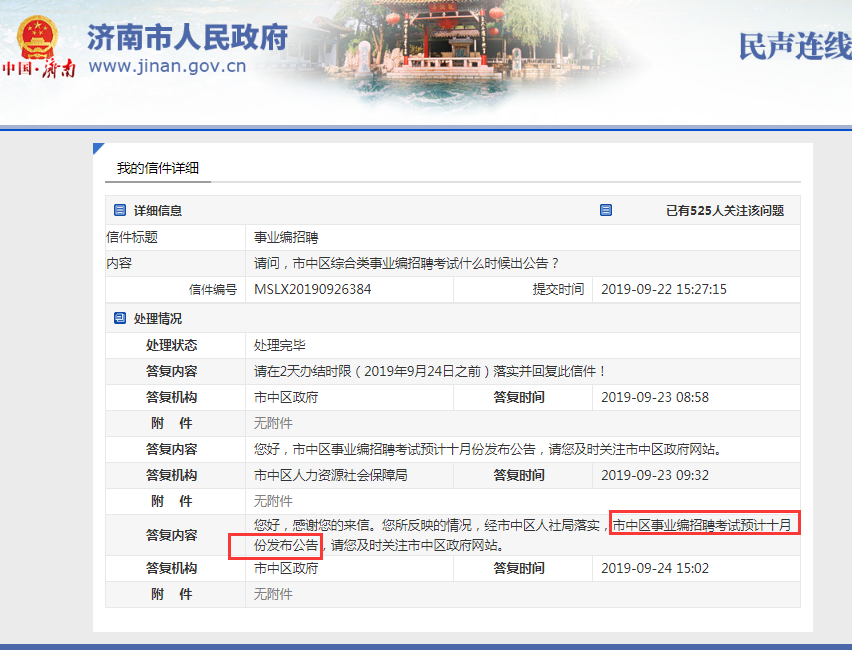Click the 中国·济南 calligraphy logo

(38, 68)
